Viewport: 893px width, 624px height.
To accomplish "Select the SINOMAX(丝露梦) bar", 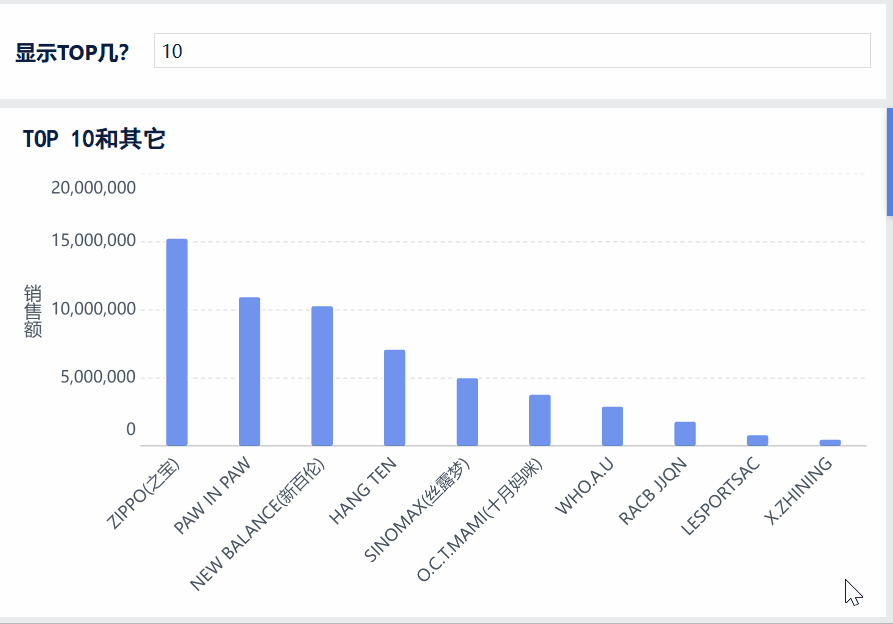I will click(x=467, y=412).
